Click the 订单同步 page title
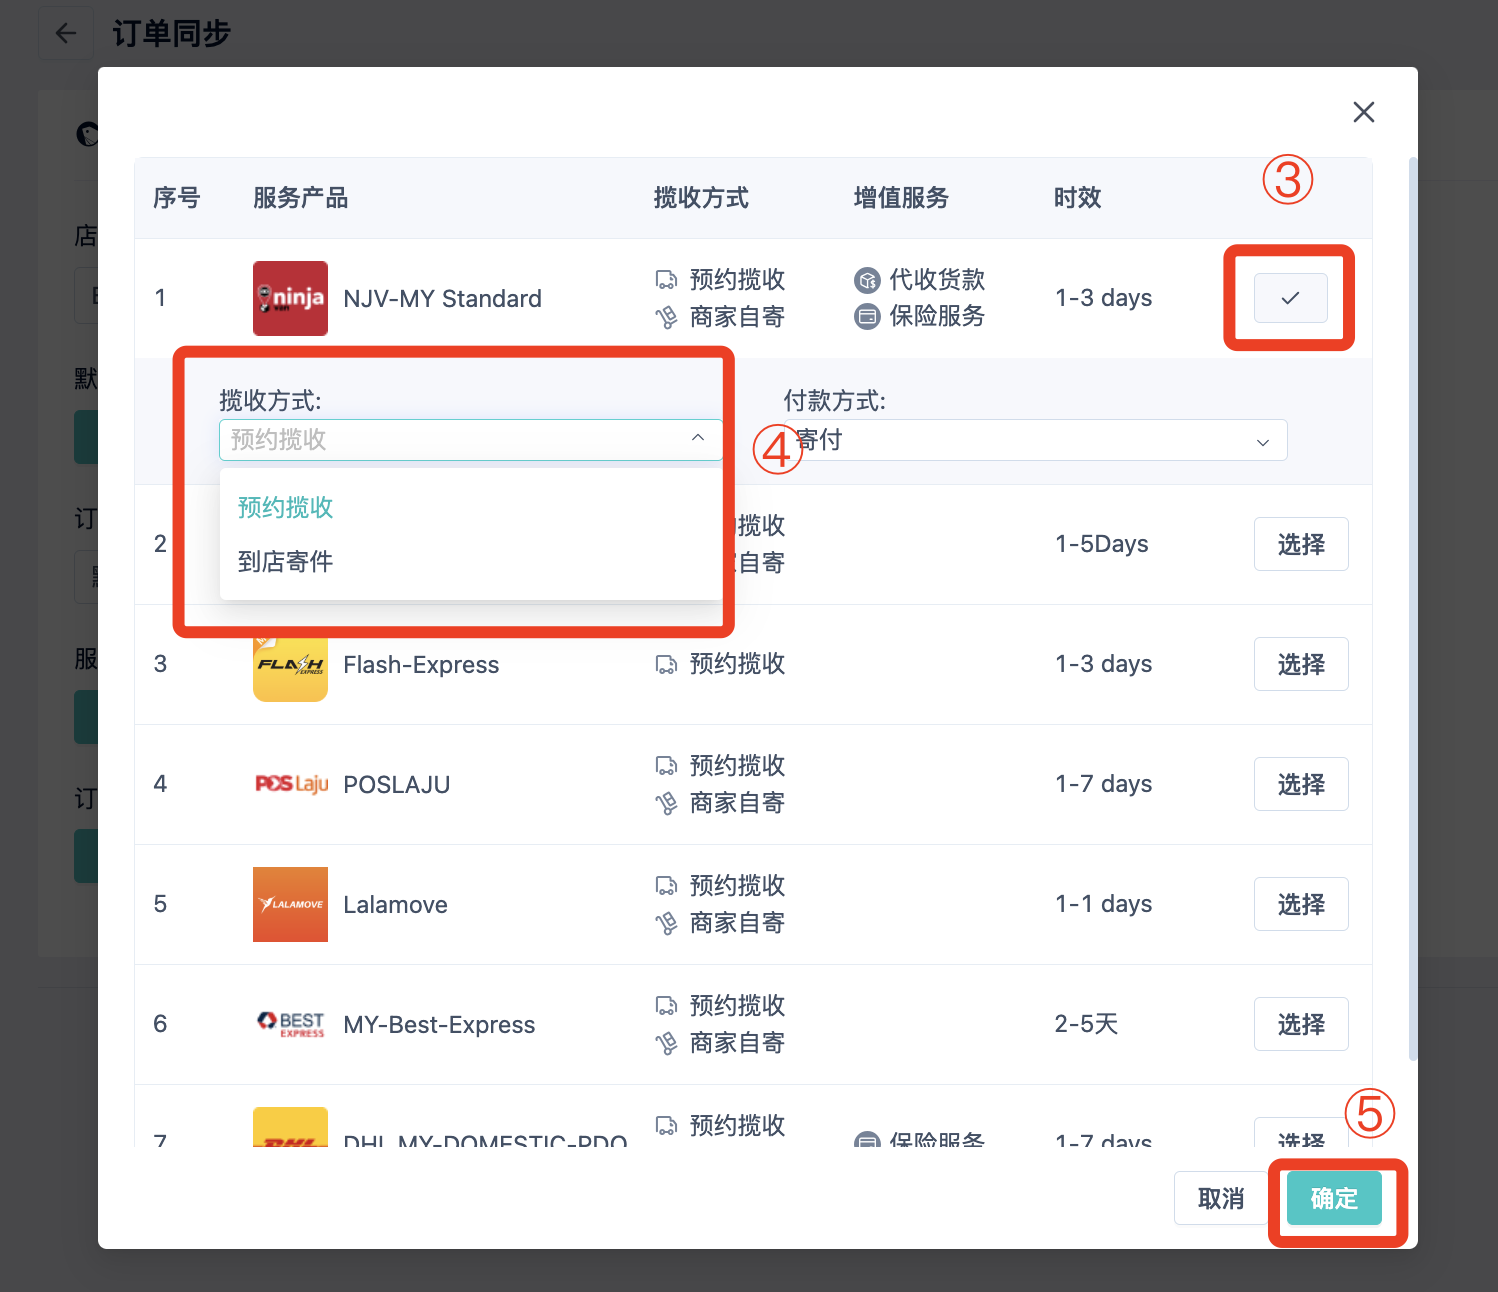The image size is (1498, 1292). click(x=171, y=33)
